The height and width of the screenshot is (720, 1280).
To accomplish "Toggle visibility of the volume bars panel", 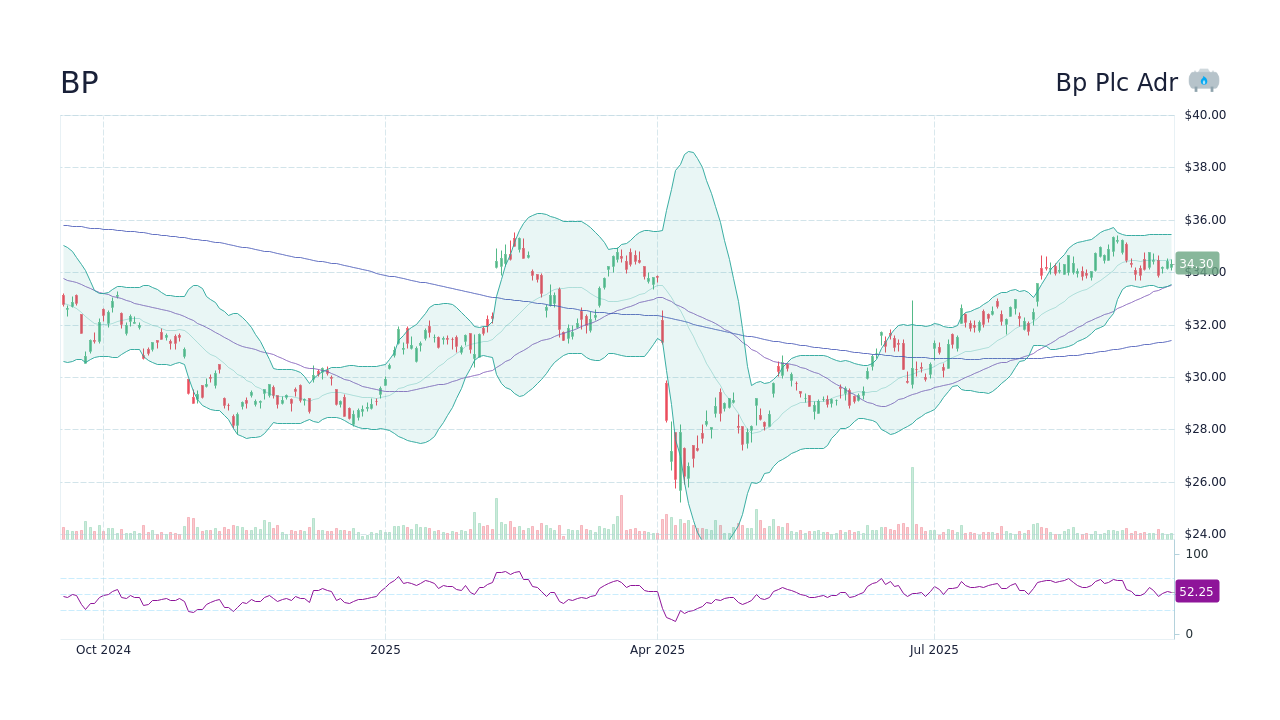I will [400, 528].
